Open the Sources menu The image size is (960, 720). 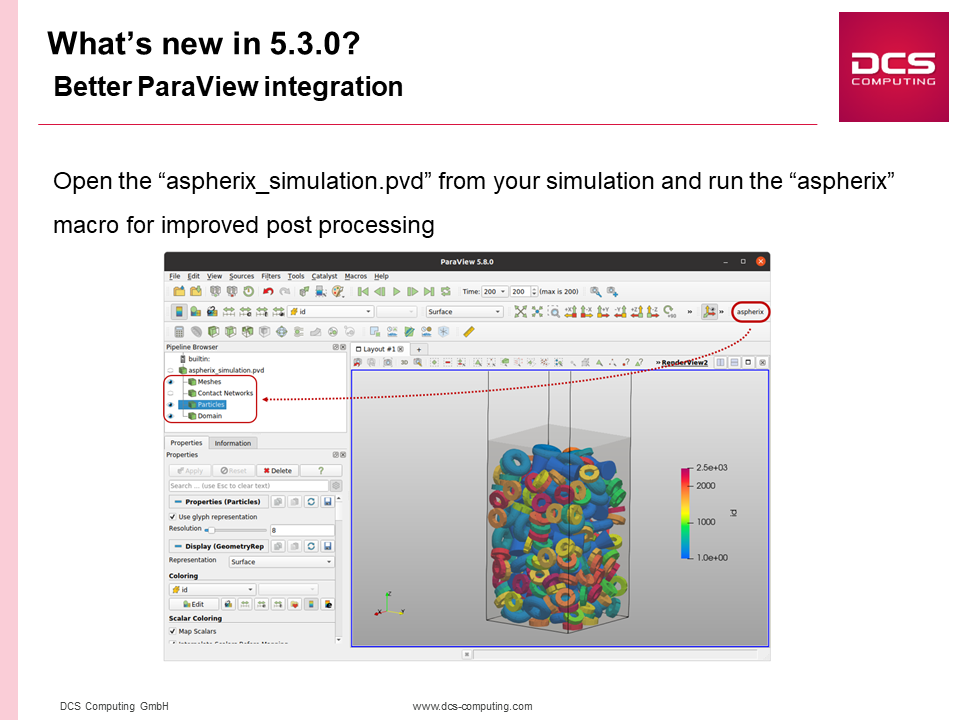click(x=242, y=276)
